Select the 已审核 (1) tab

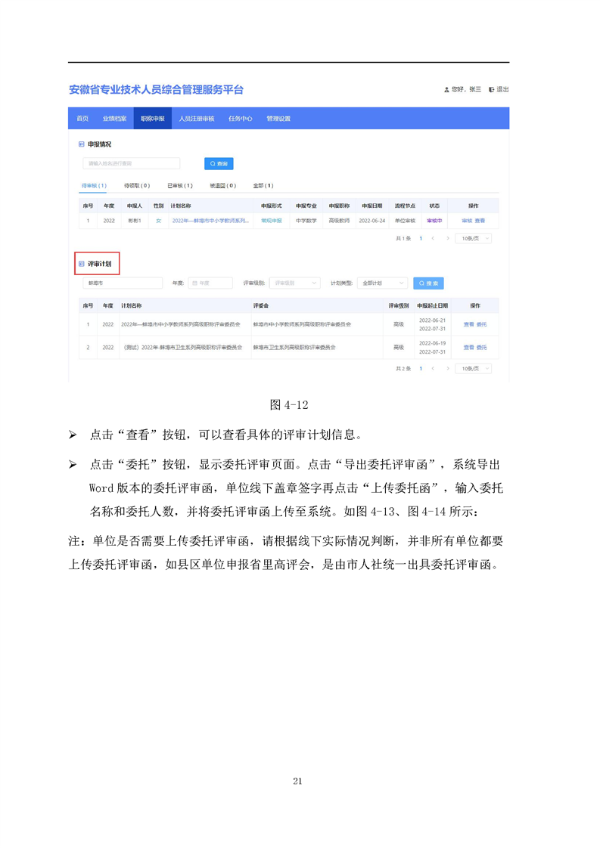180,185
